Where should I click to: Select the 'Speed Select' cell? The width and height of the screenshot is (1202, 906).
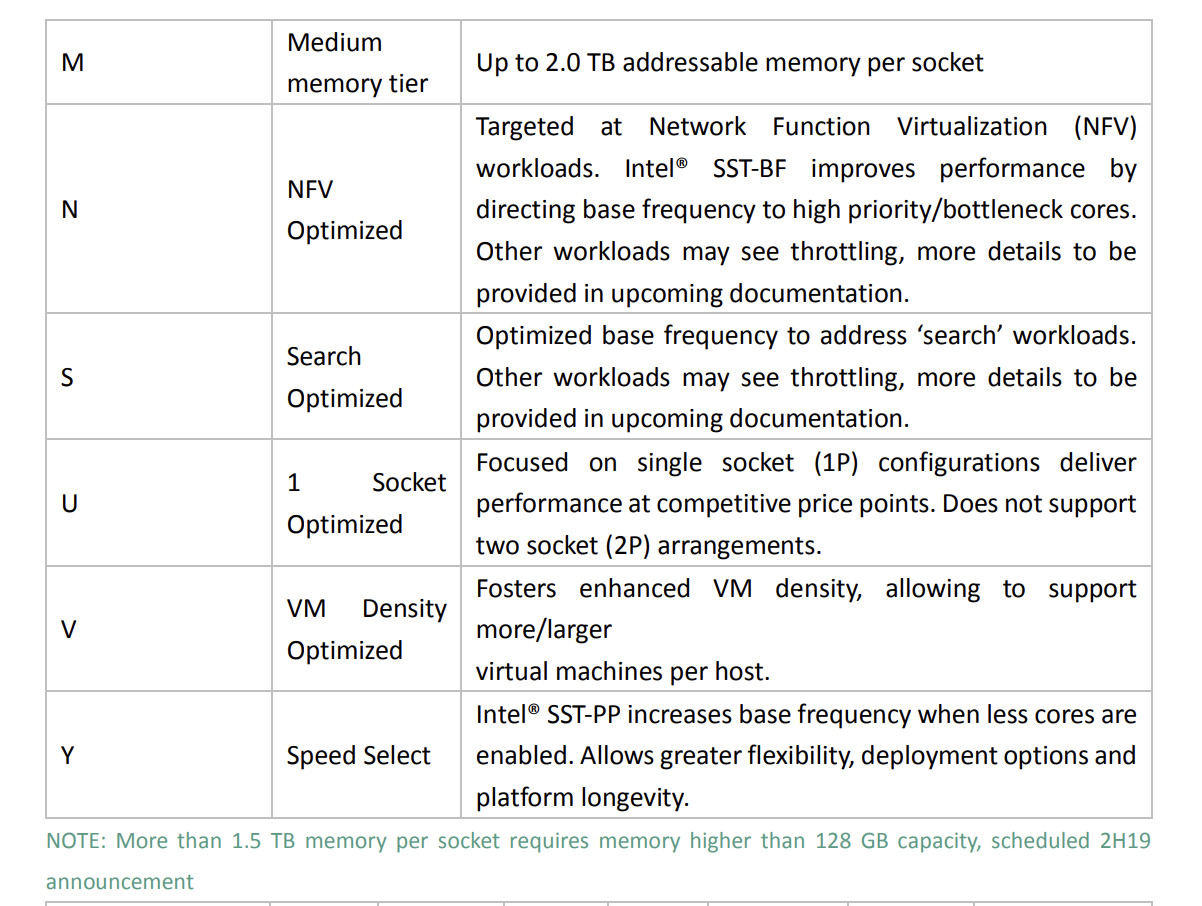point(358,756)
